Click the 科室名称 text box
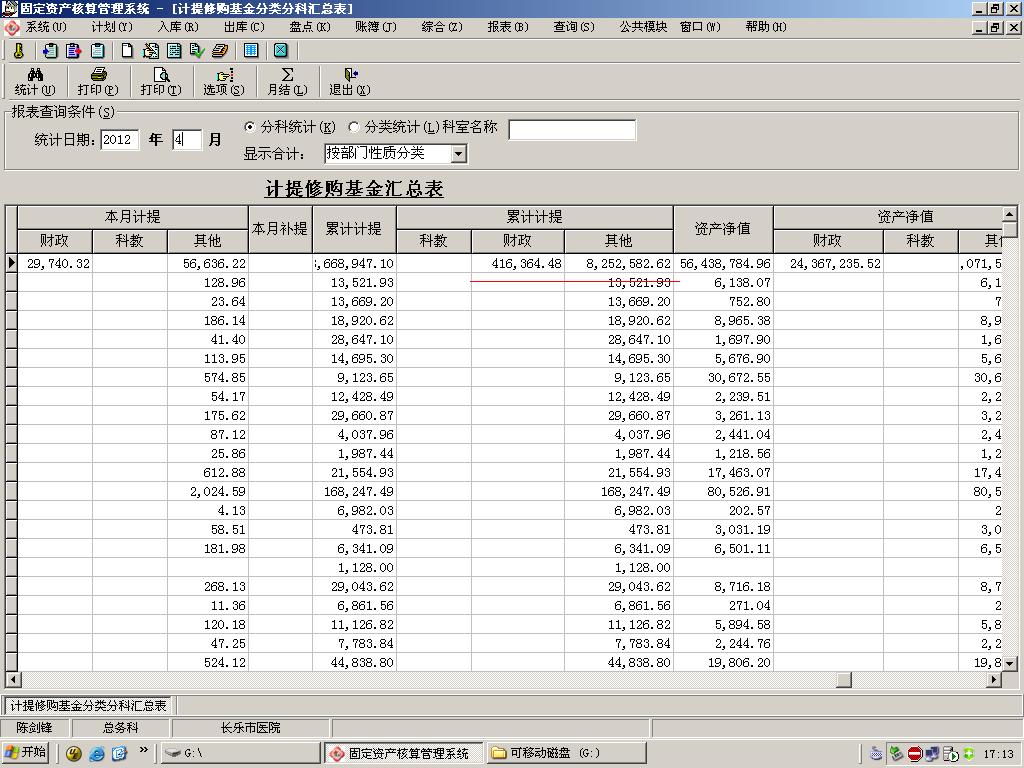Image resolution: width=1024 pixels, height=768 pixels. 572,129
